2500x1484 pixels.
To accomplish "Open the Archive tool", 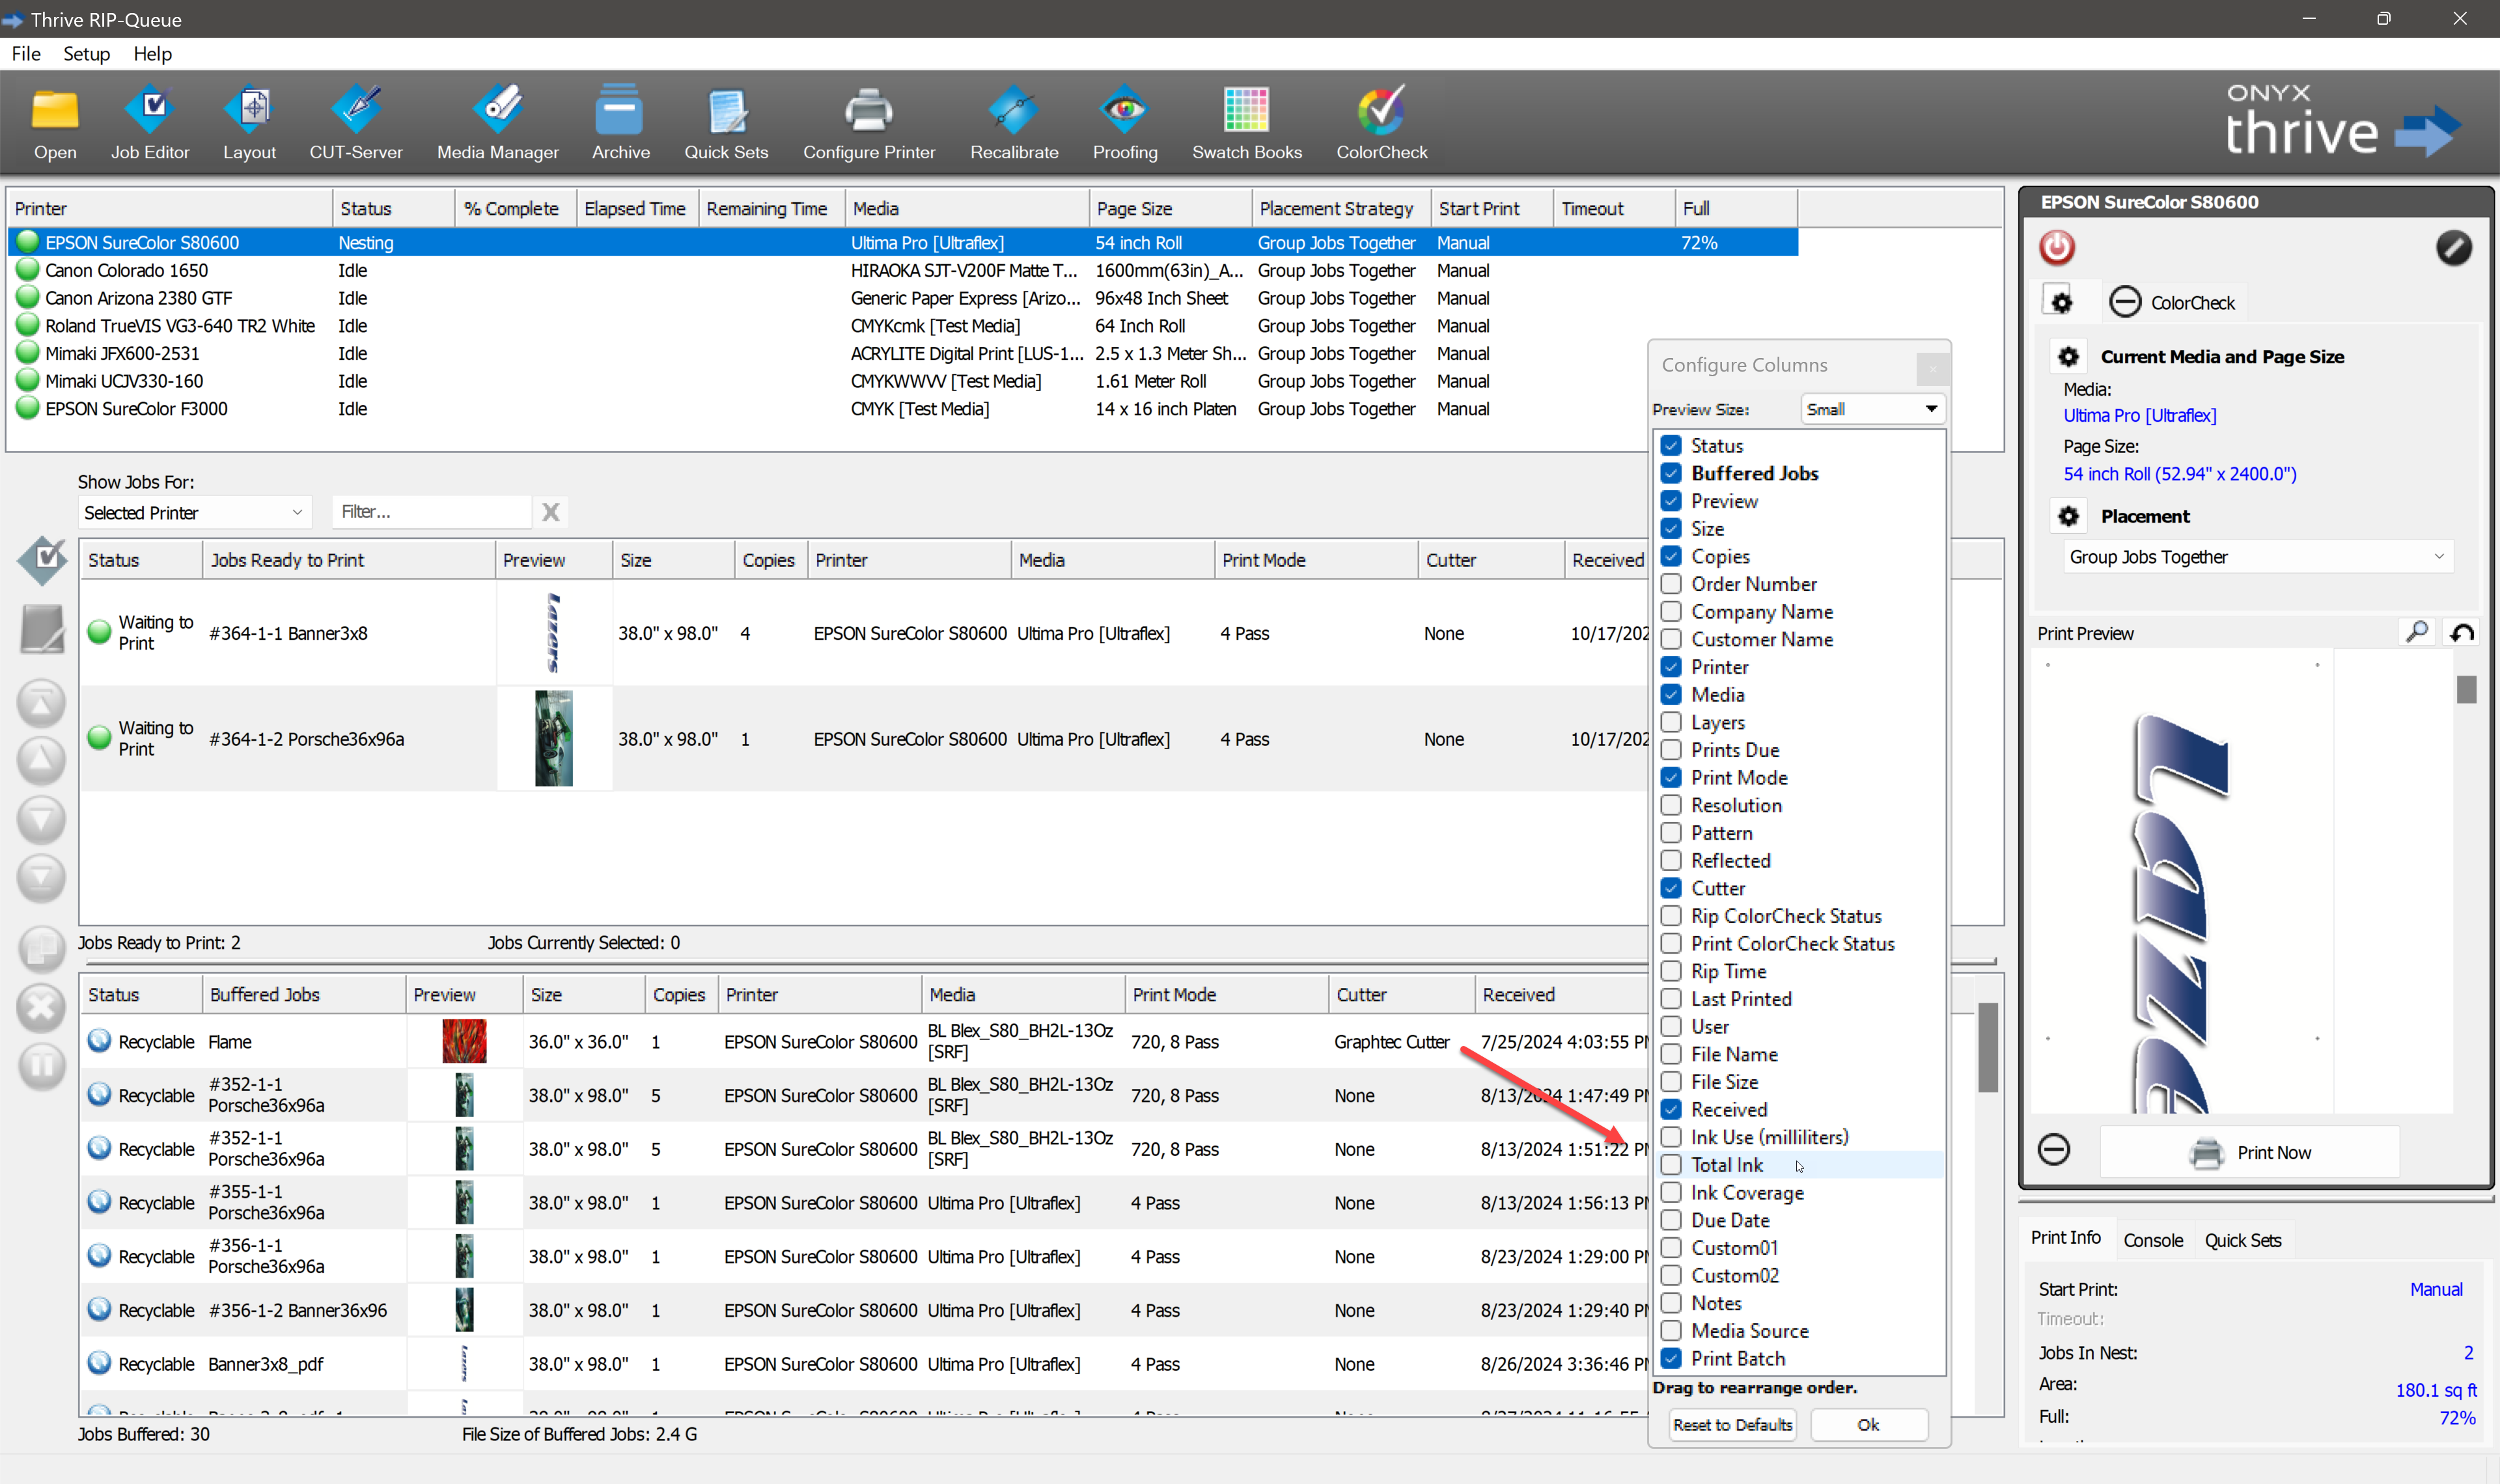I will pos(620,123).
